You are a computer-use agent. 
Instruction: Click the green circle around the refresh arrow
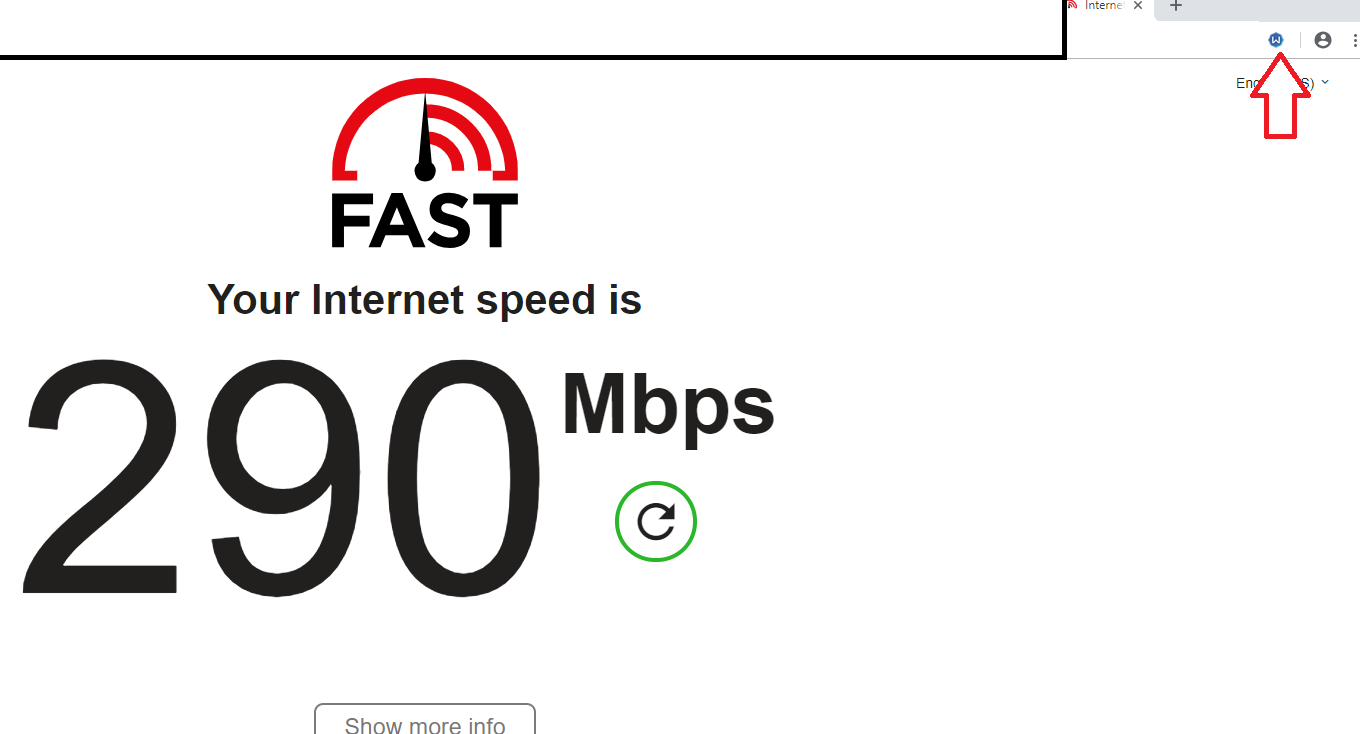(656, 522)
